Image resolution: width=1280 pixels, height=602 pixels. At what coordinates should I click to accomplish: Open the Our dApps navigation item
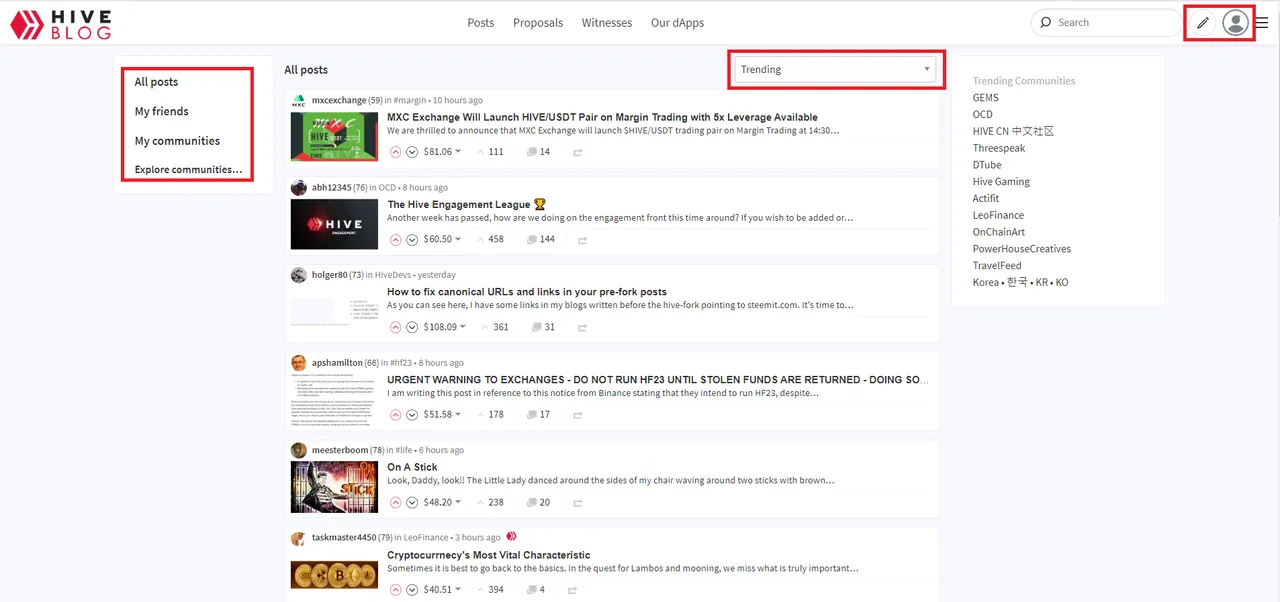point(677,22)
